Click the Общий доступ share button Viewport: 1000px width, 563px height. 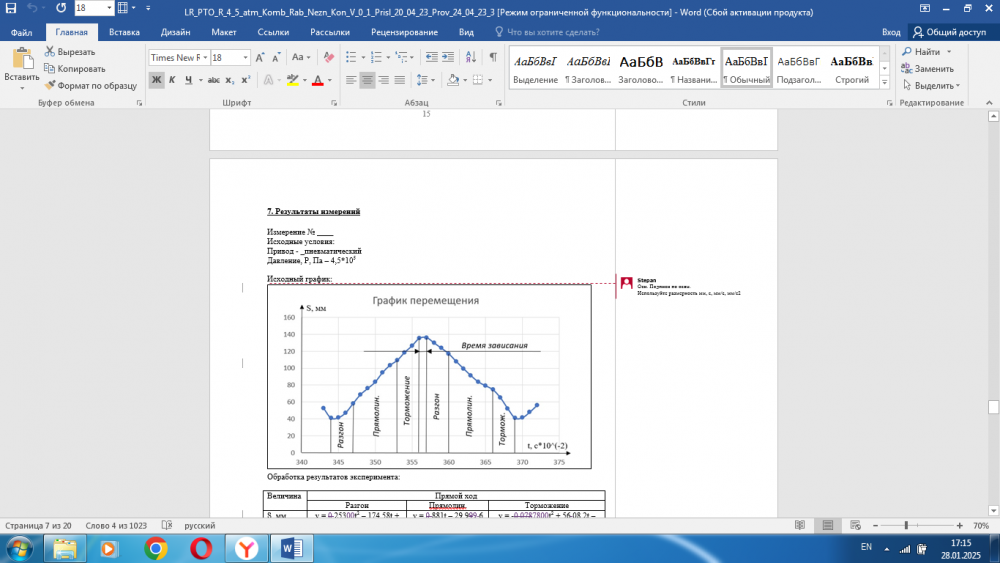(x=950, y=32)
